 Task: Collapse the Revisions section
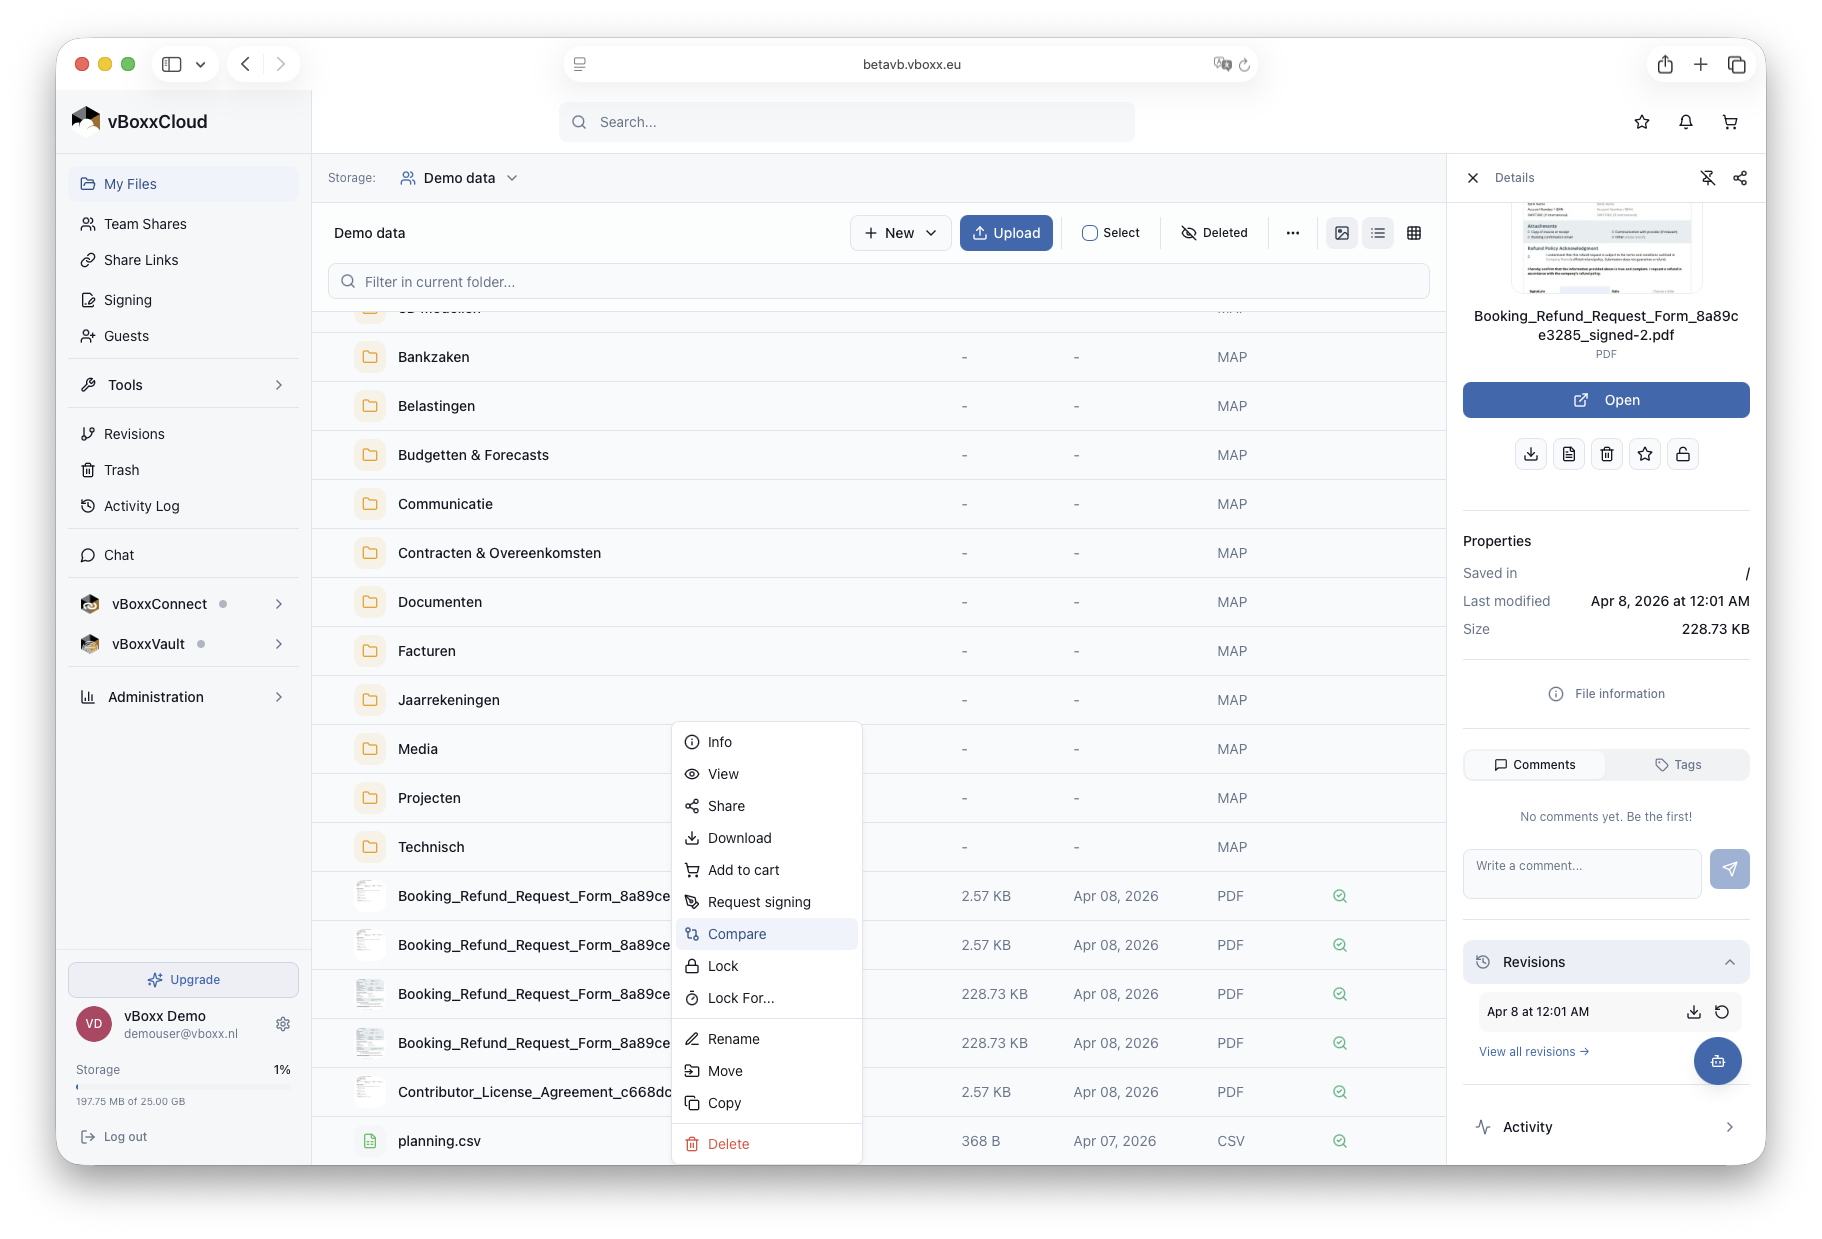(x=1606, y=962)
